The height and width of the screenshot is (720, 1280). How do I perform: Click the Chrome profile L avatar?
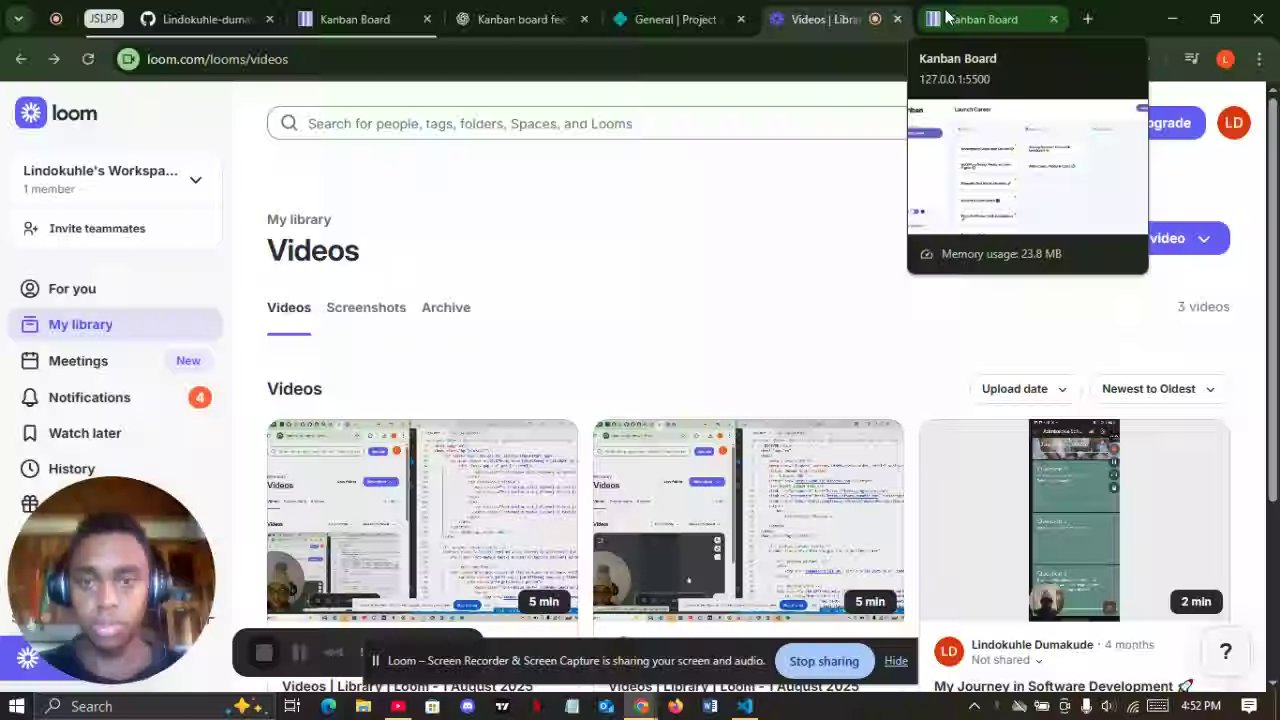tap(1225, 59)
